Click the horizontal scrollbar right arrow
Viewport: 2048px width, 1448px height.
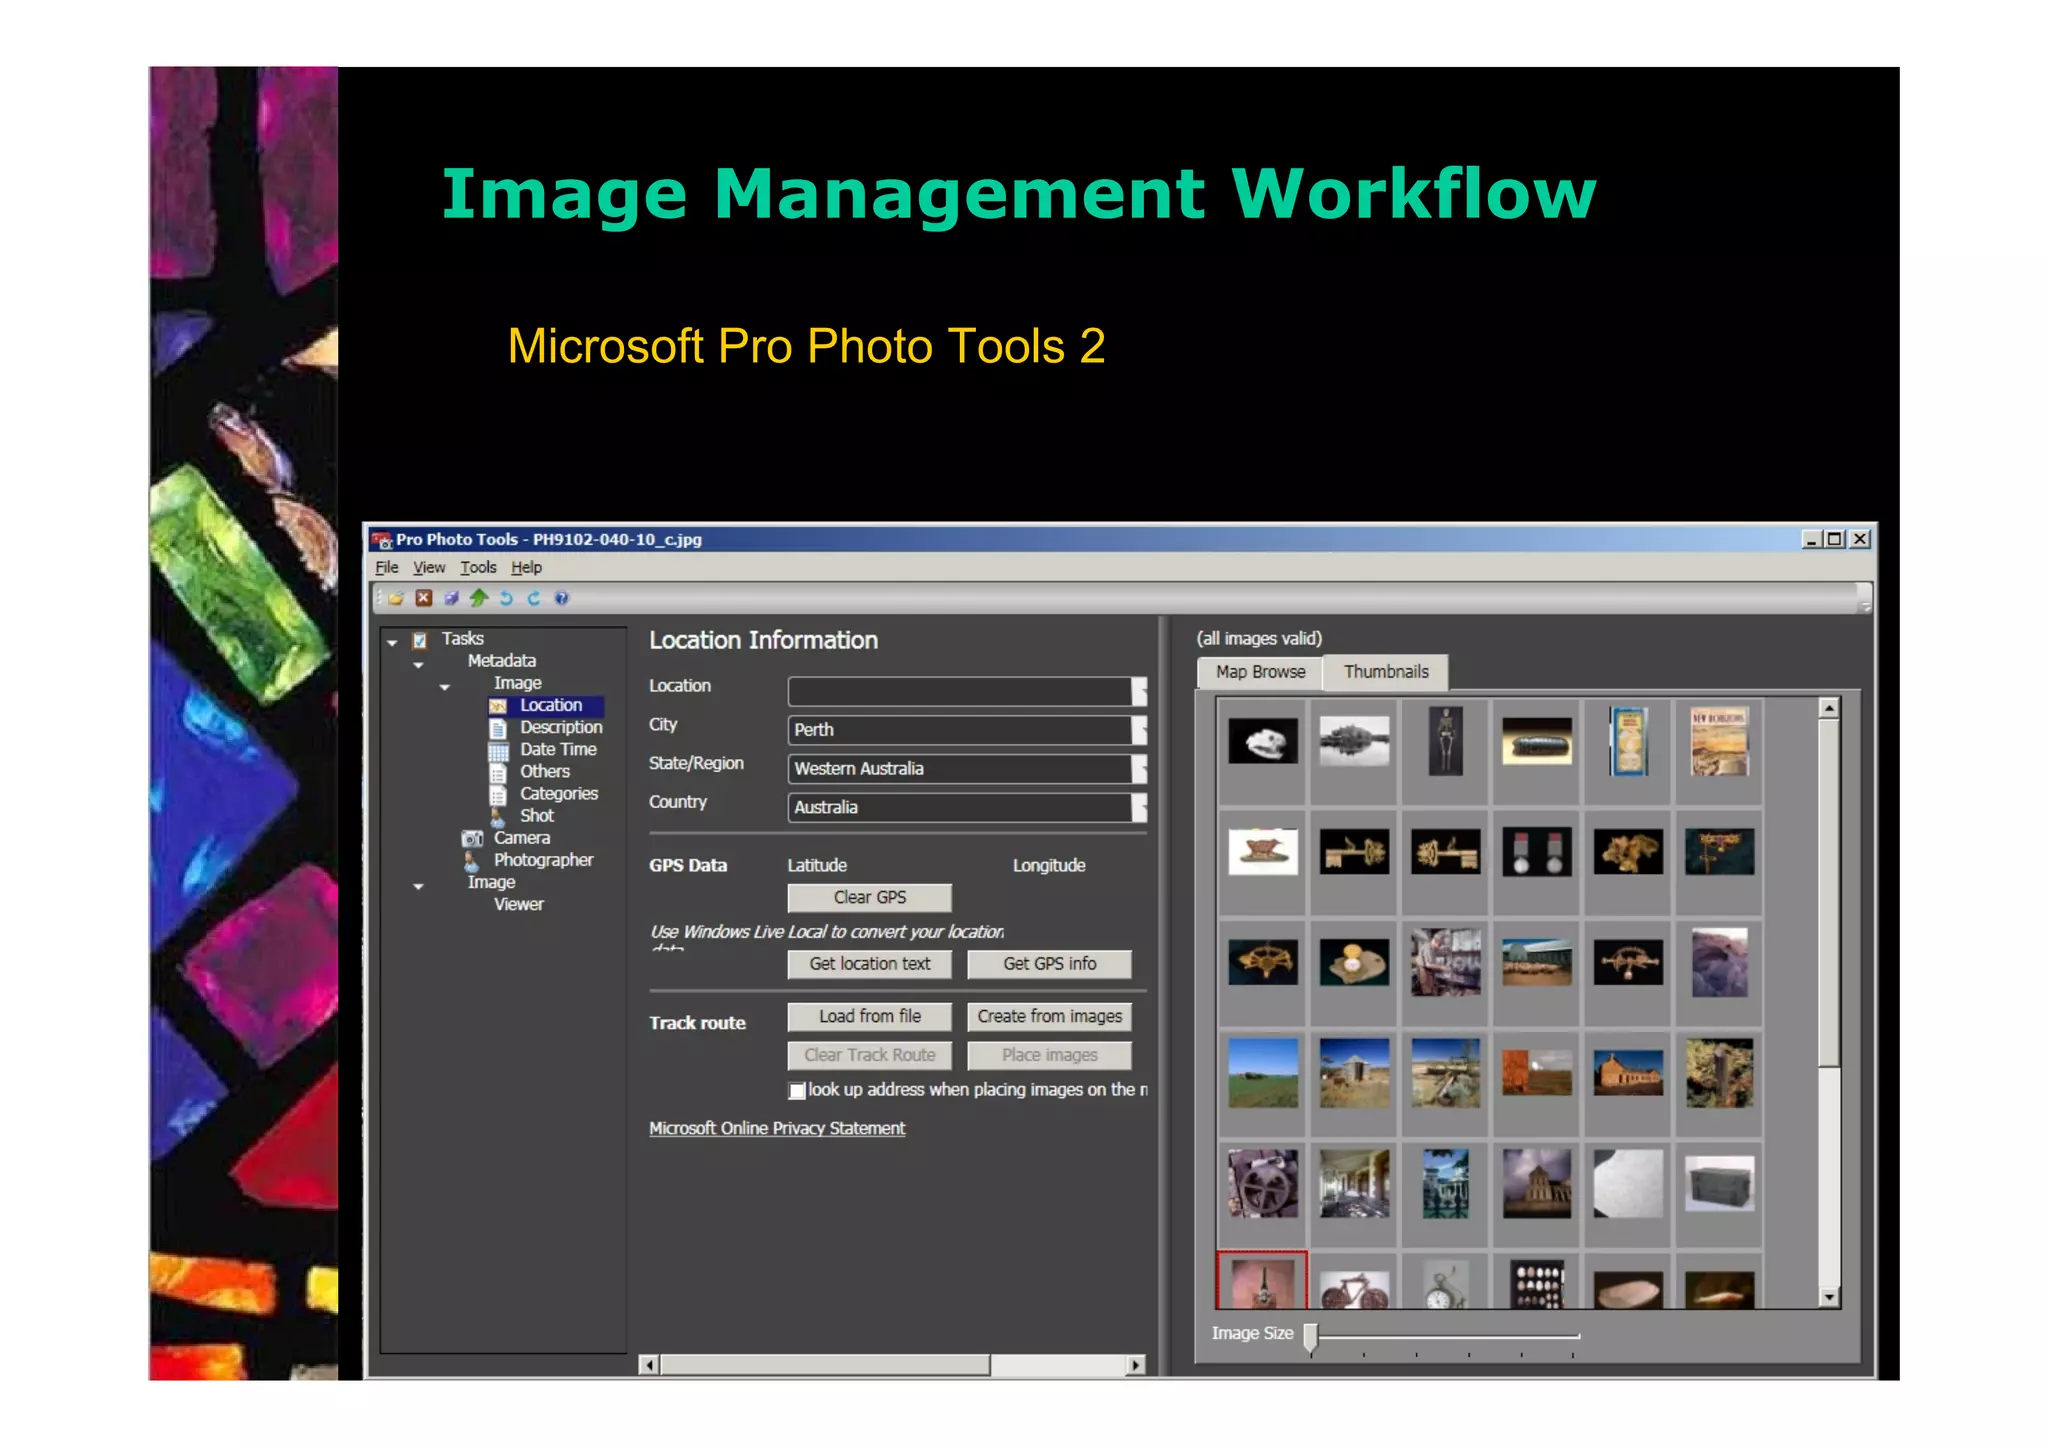[1136, 1365]
